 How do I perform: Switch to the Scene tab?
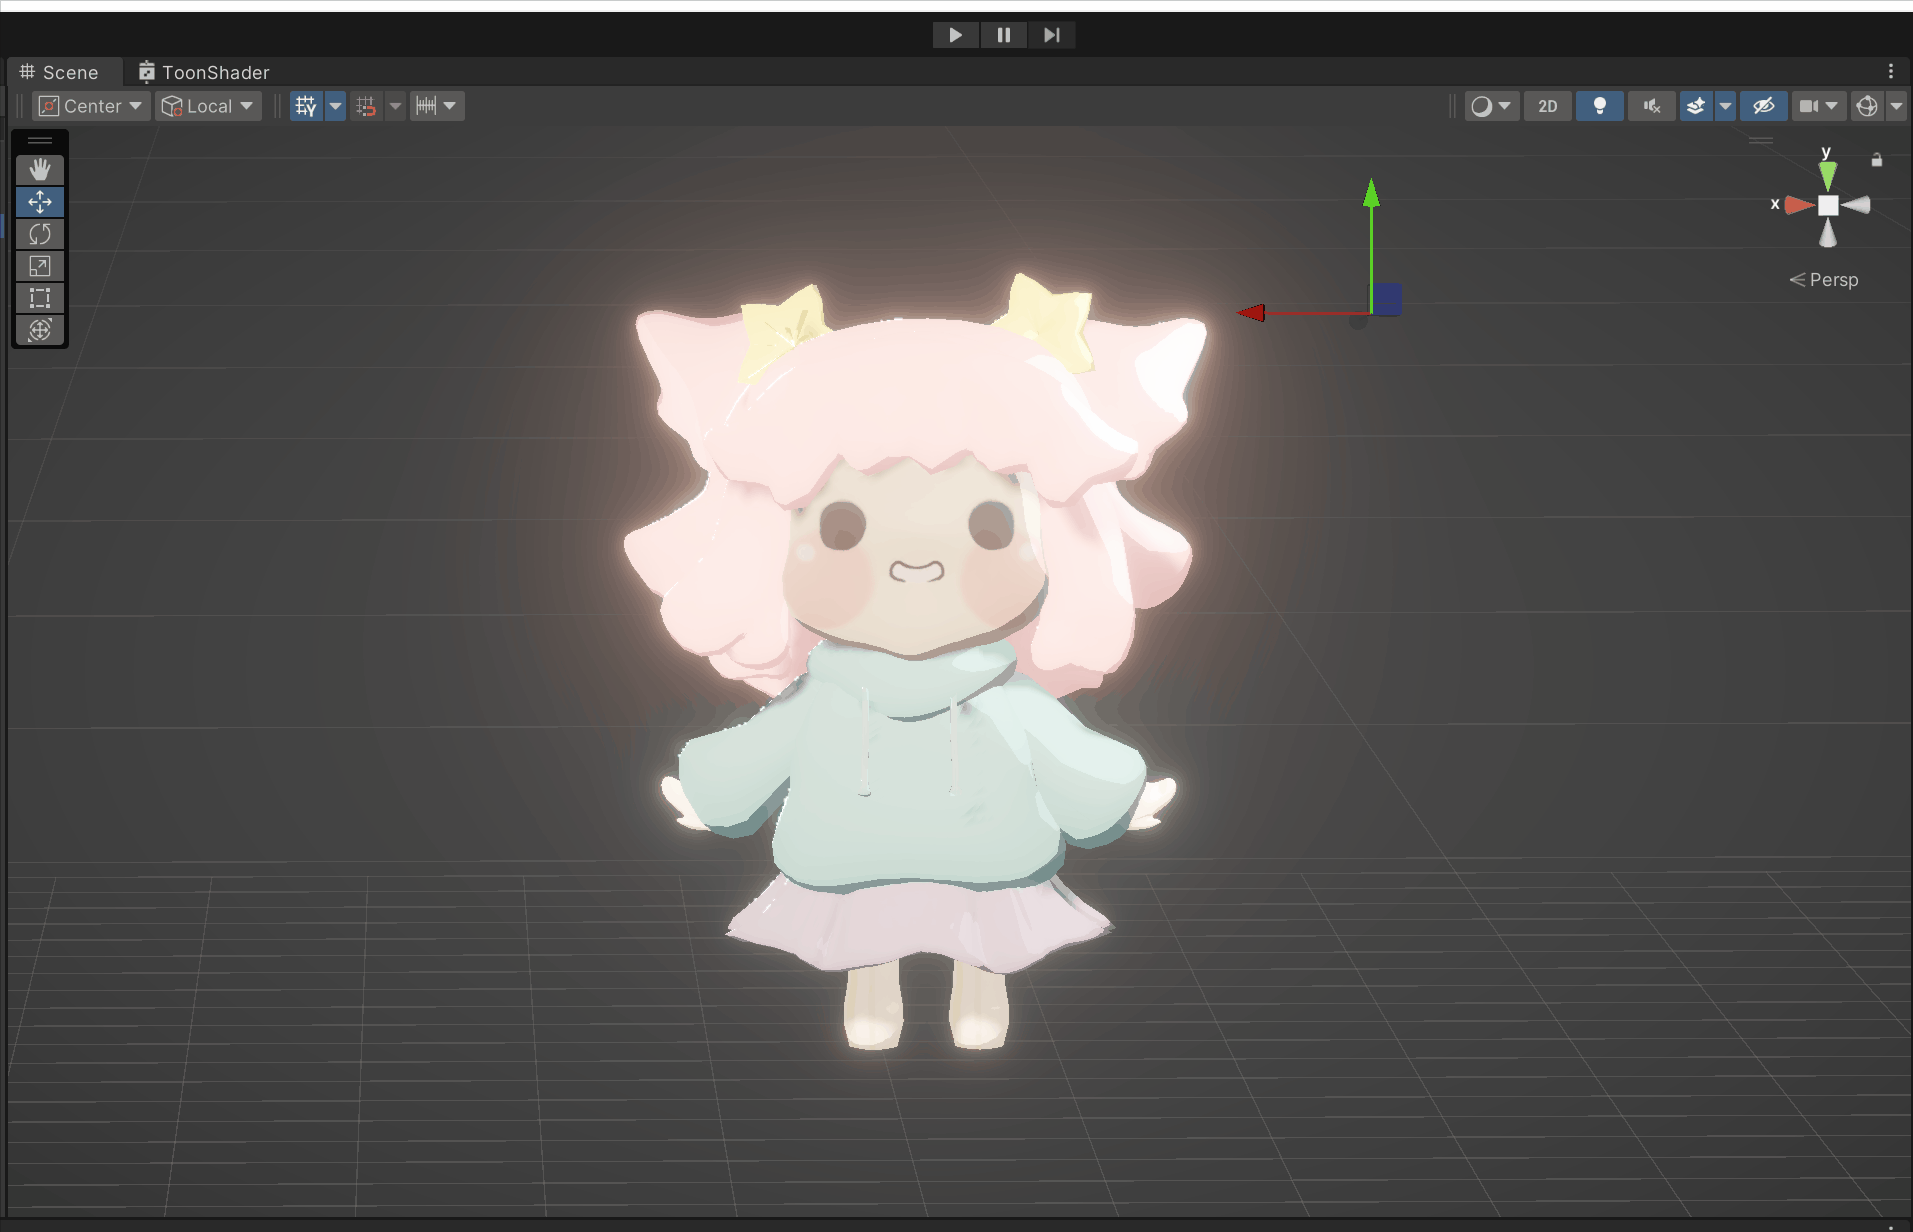60,72
